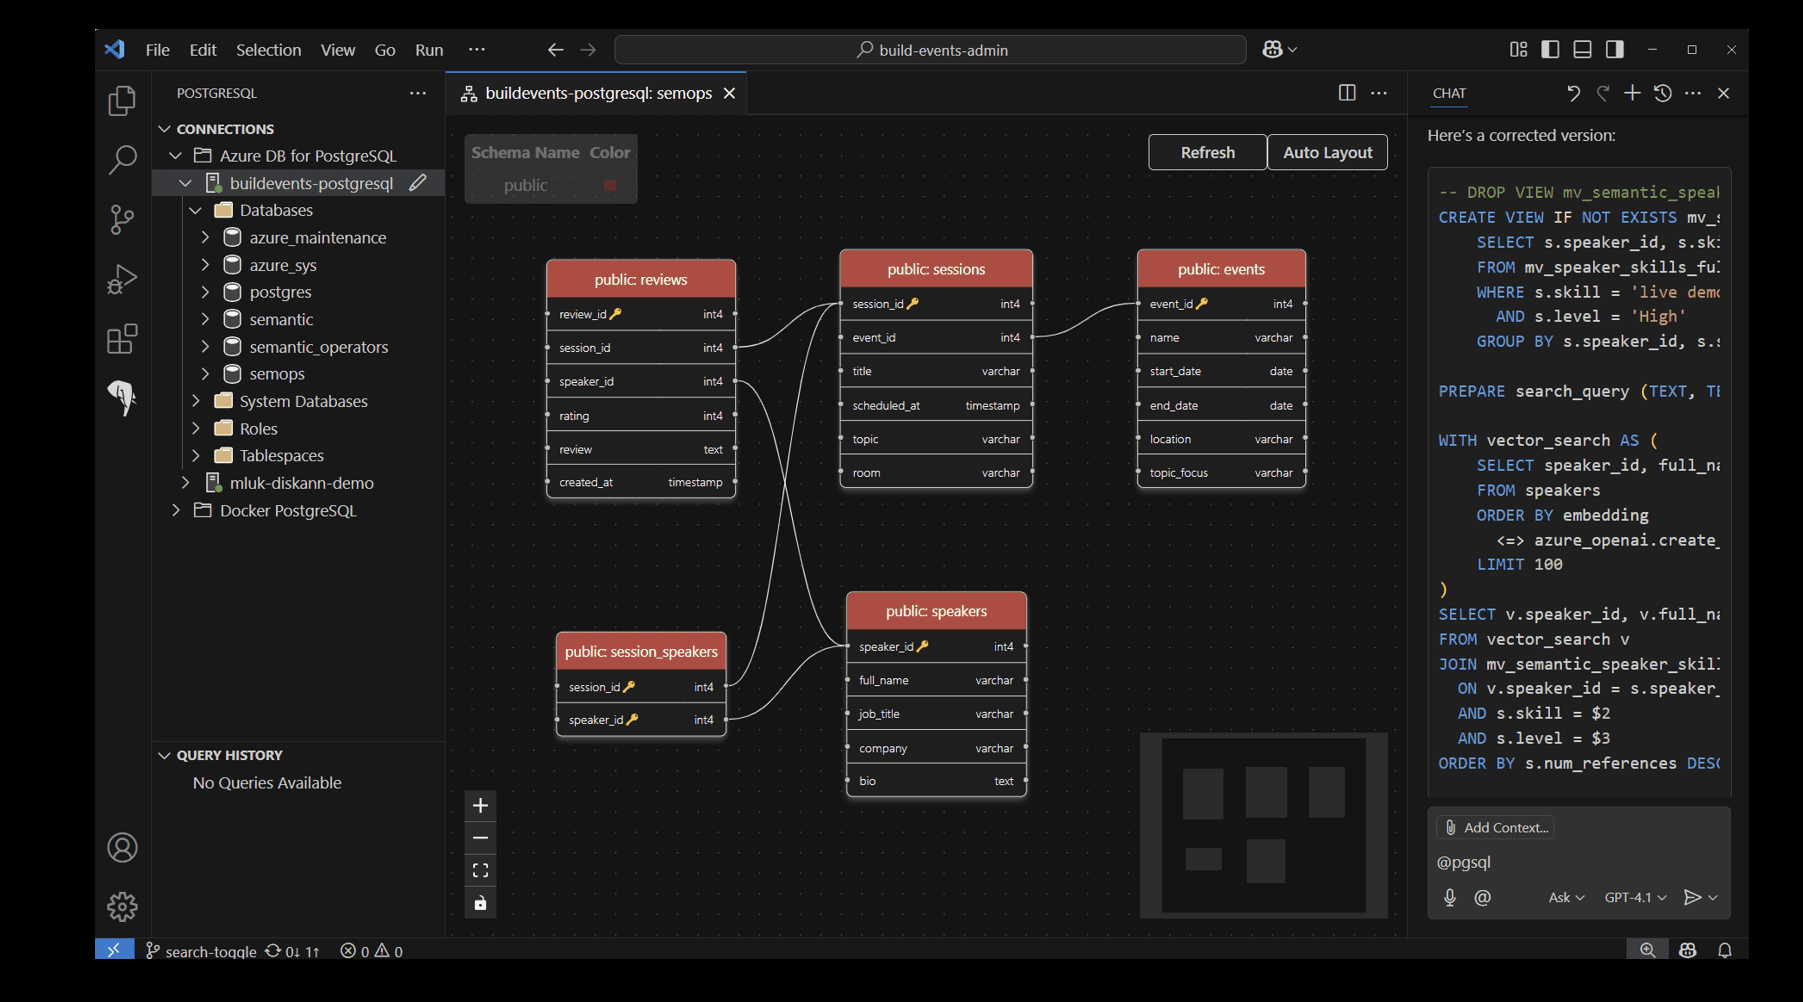The image size is (1803, 1002).
Task: Open the Extensions view
Action: coord(121,339)
